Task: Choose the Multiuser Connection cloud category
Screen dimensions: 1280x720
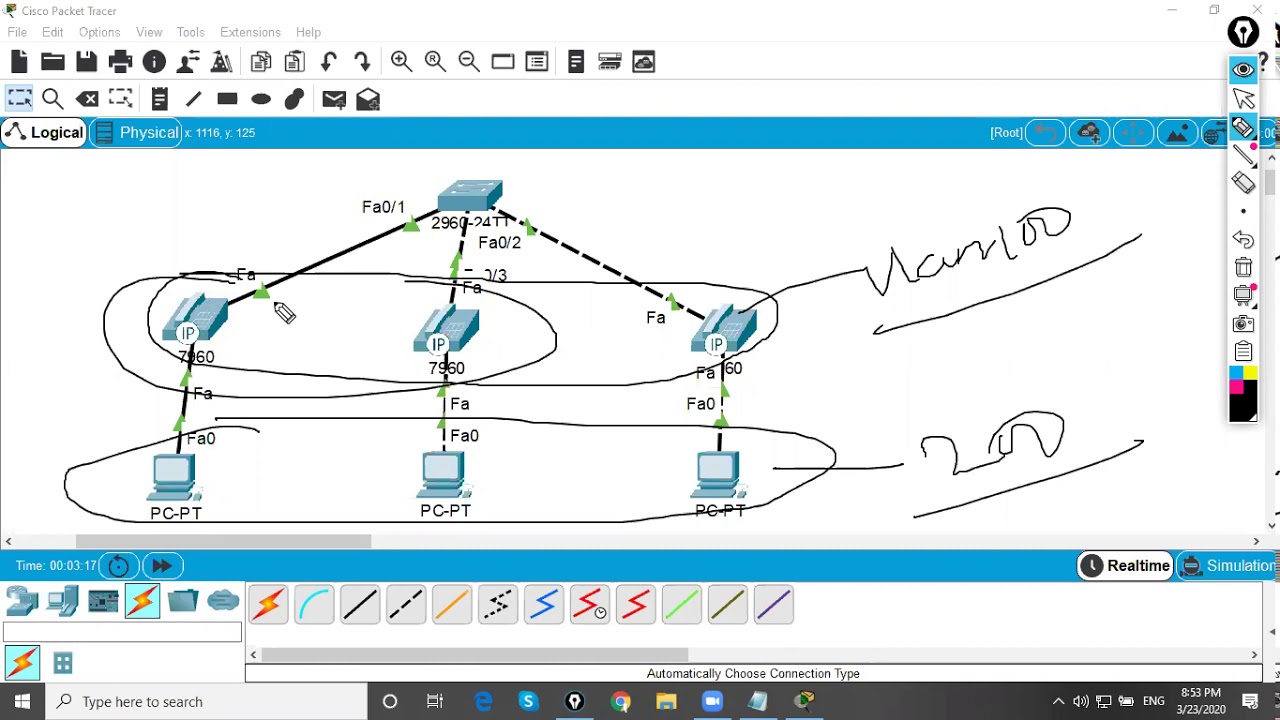Action: [223, 601]
